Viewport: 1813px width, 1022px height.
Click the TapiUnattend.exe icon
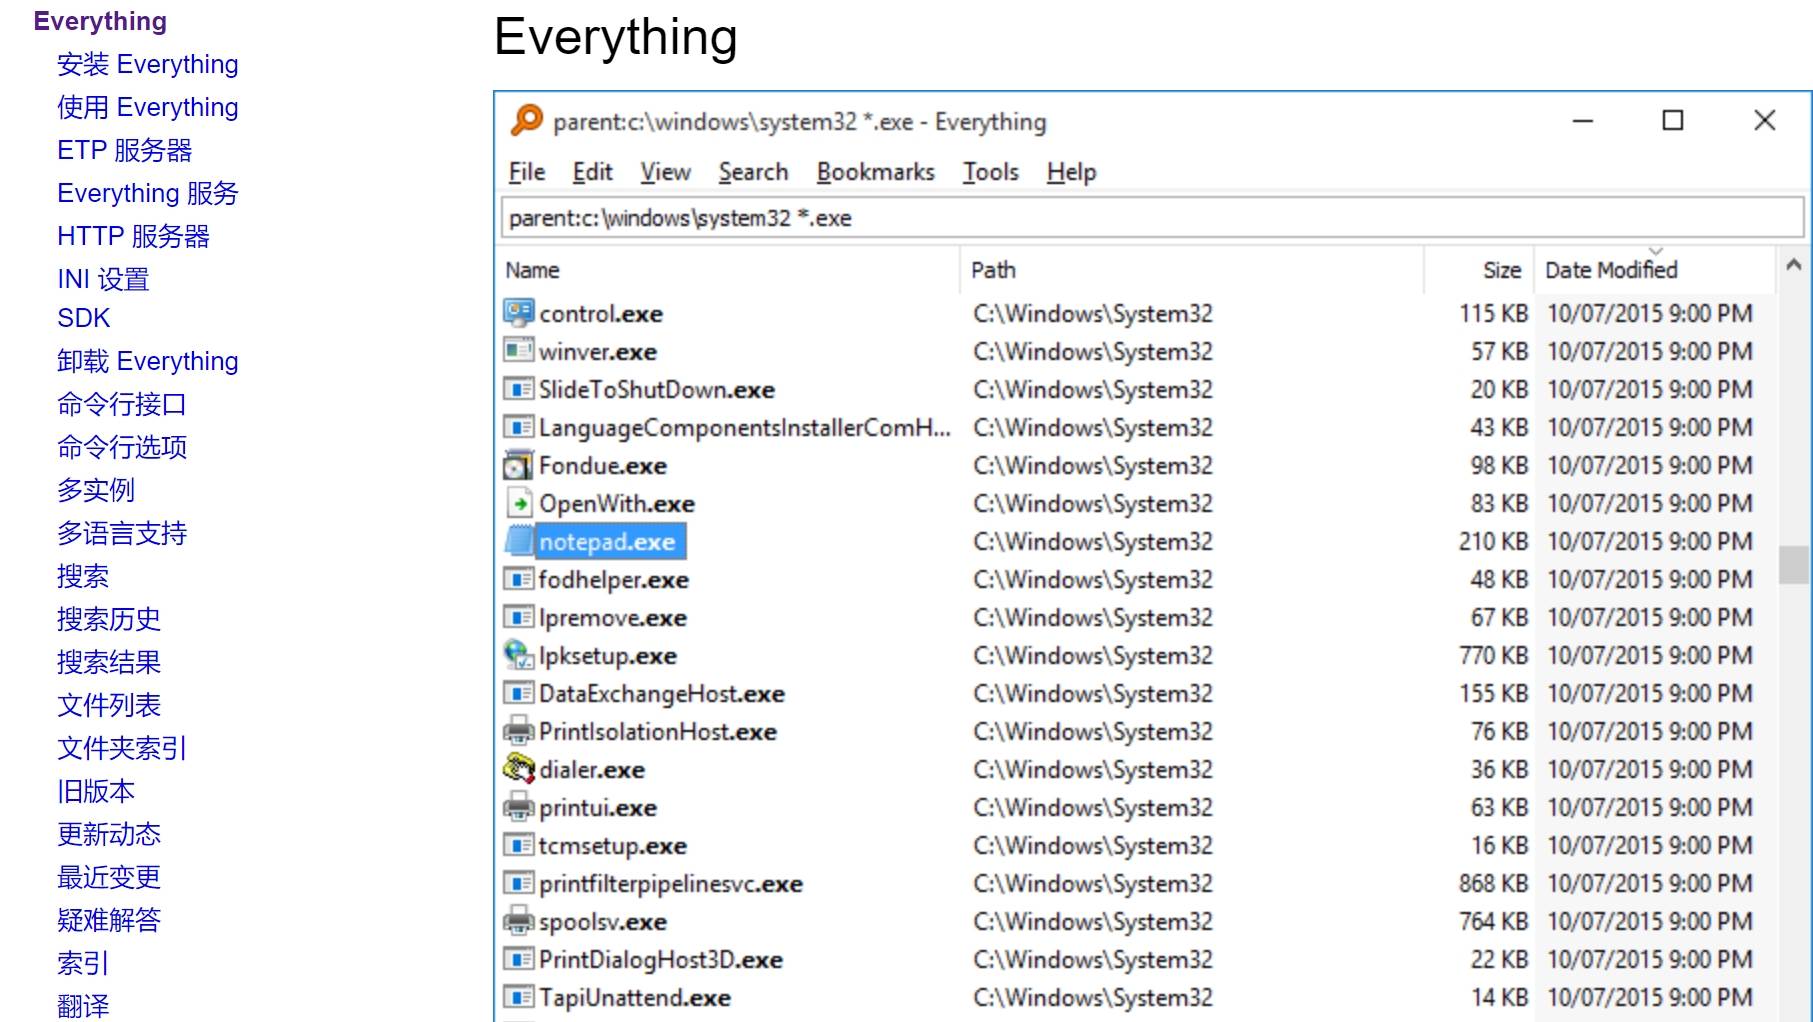[x=518, y=997]
